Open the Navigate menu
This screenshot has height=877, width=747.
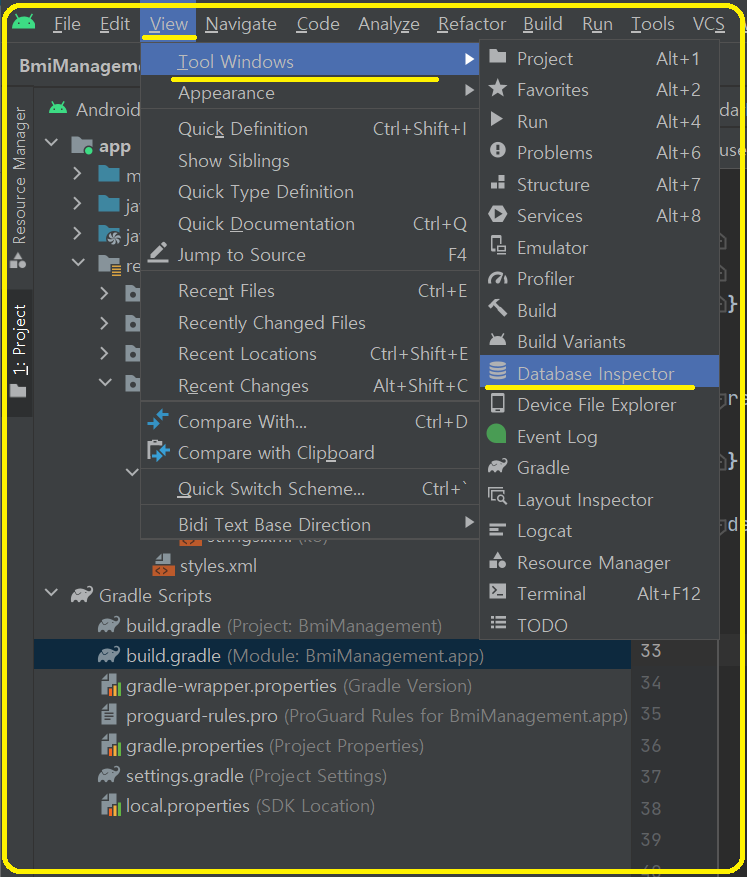coord(241,24)
